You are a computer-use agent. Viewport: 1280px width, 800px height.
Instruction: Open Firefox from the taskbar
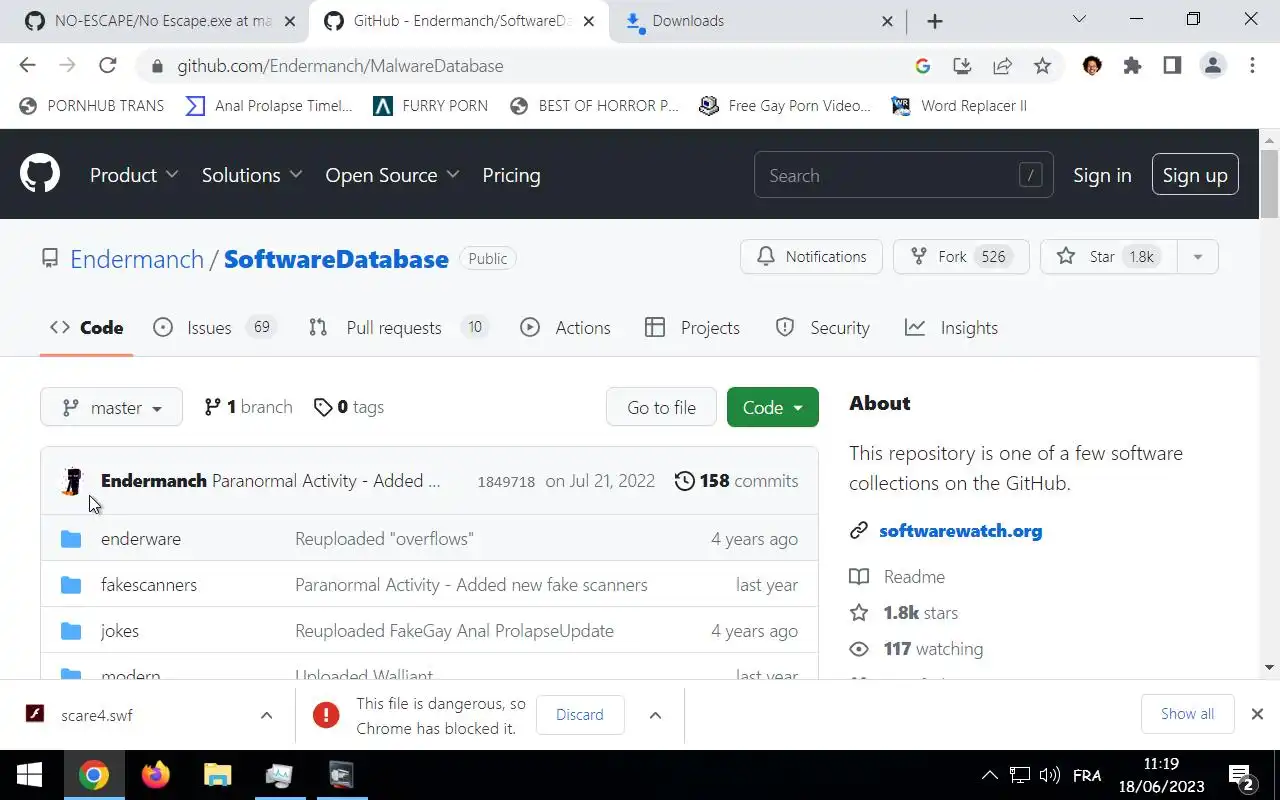point(155,775)
